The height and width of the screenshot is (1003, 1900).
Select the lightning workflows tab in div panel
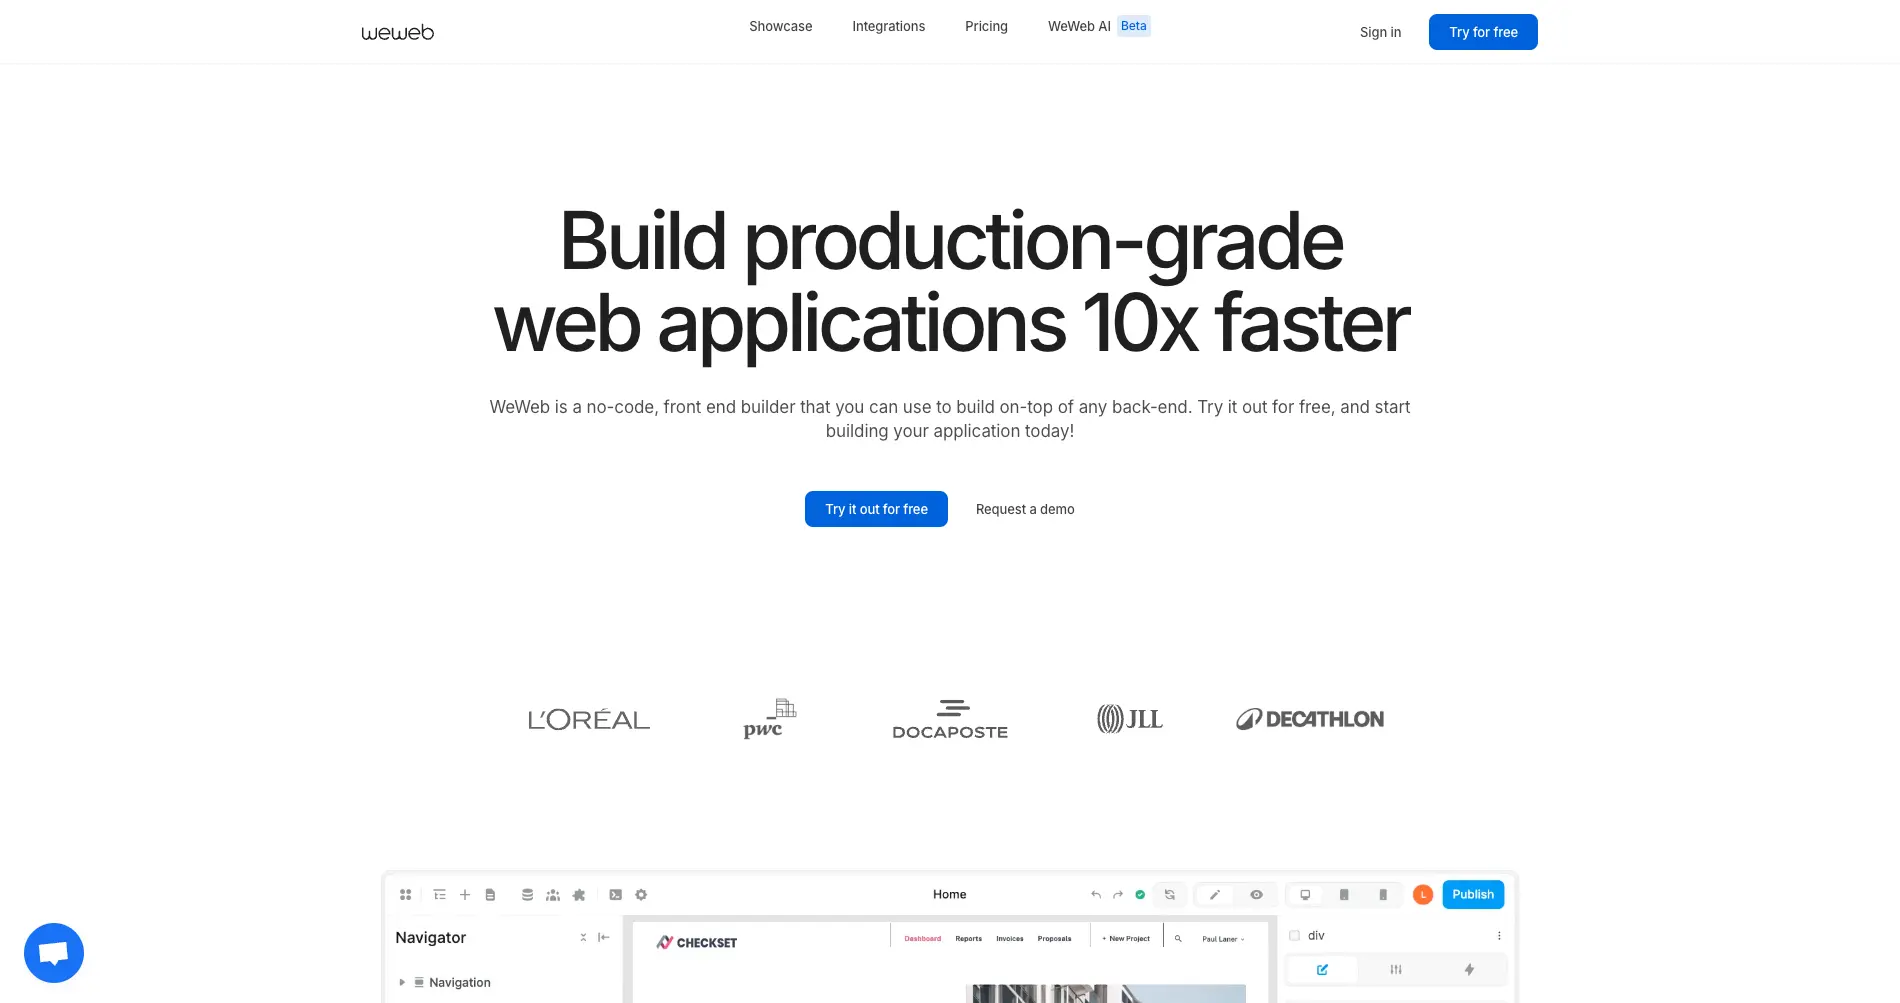pyautogui.click(x=1469, y=969)
